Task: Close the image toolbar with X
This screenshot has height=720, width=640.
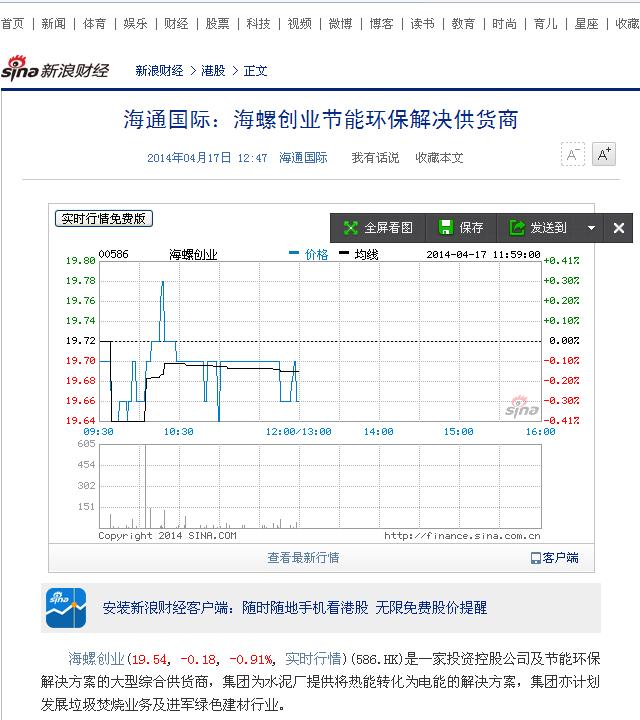Action: point(618,228)
